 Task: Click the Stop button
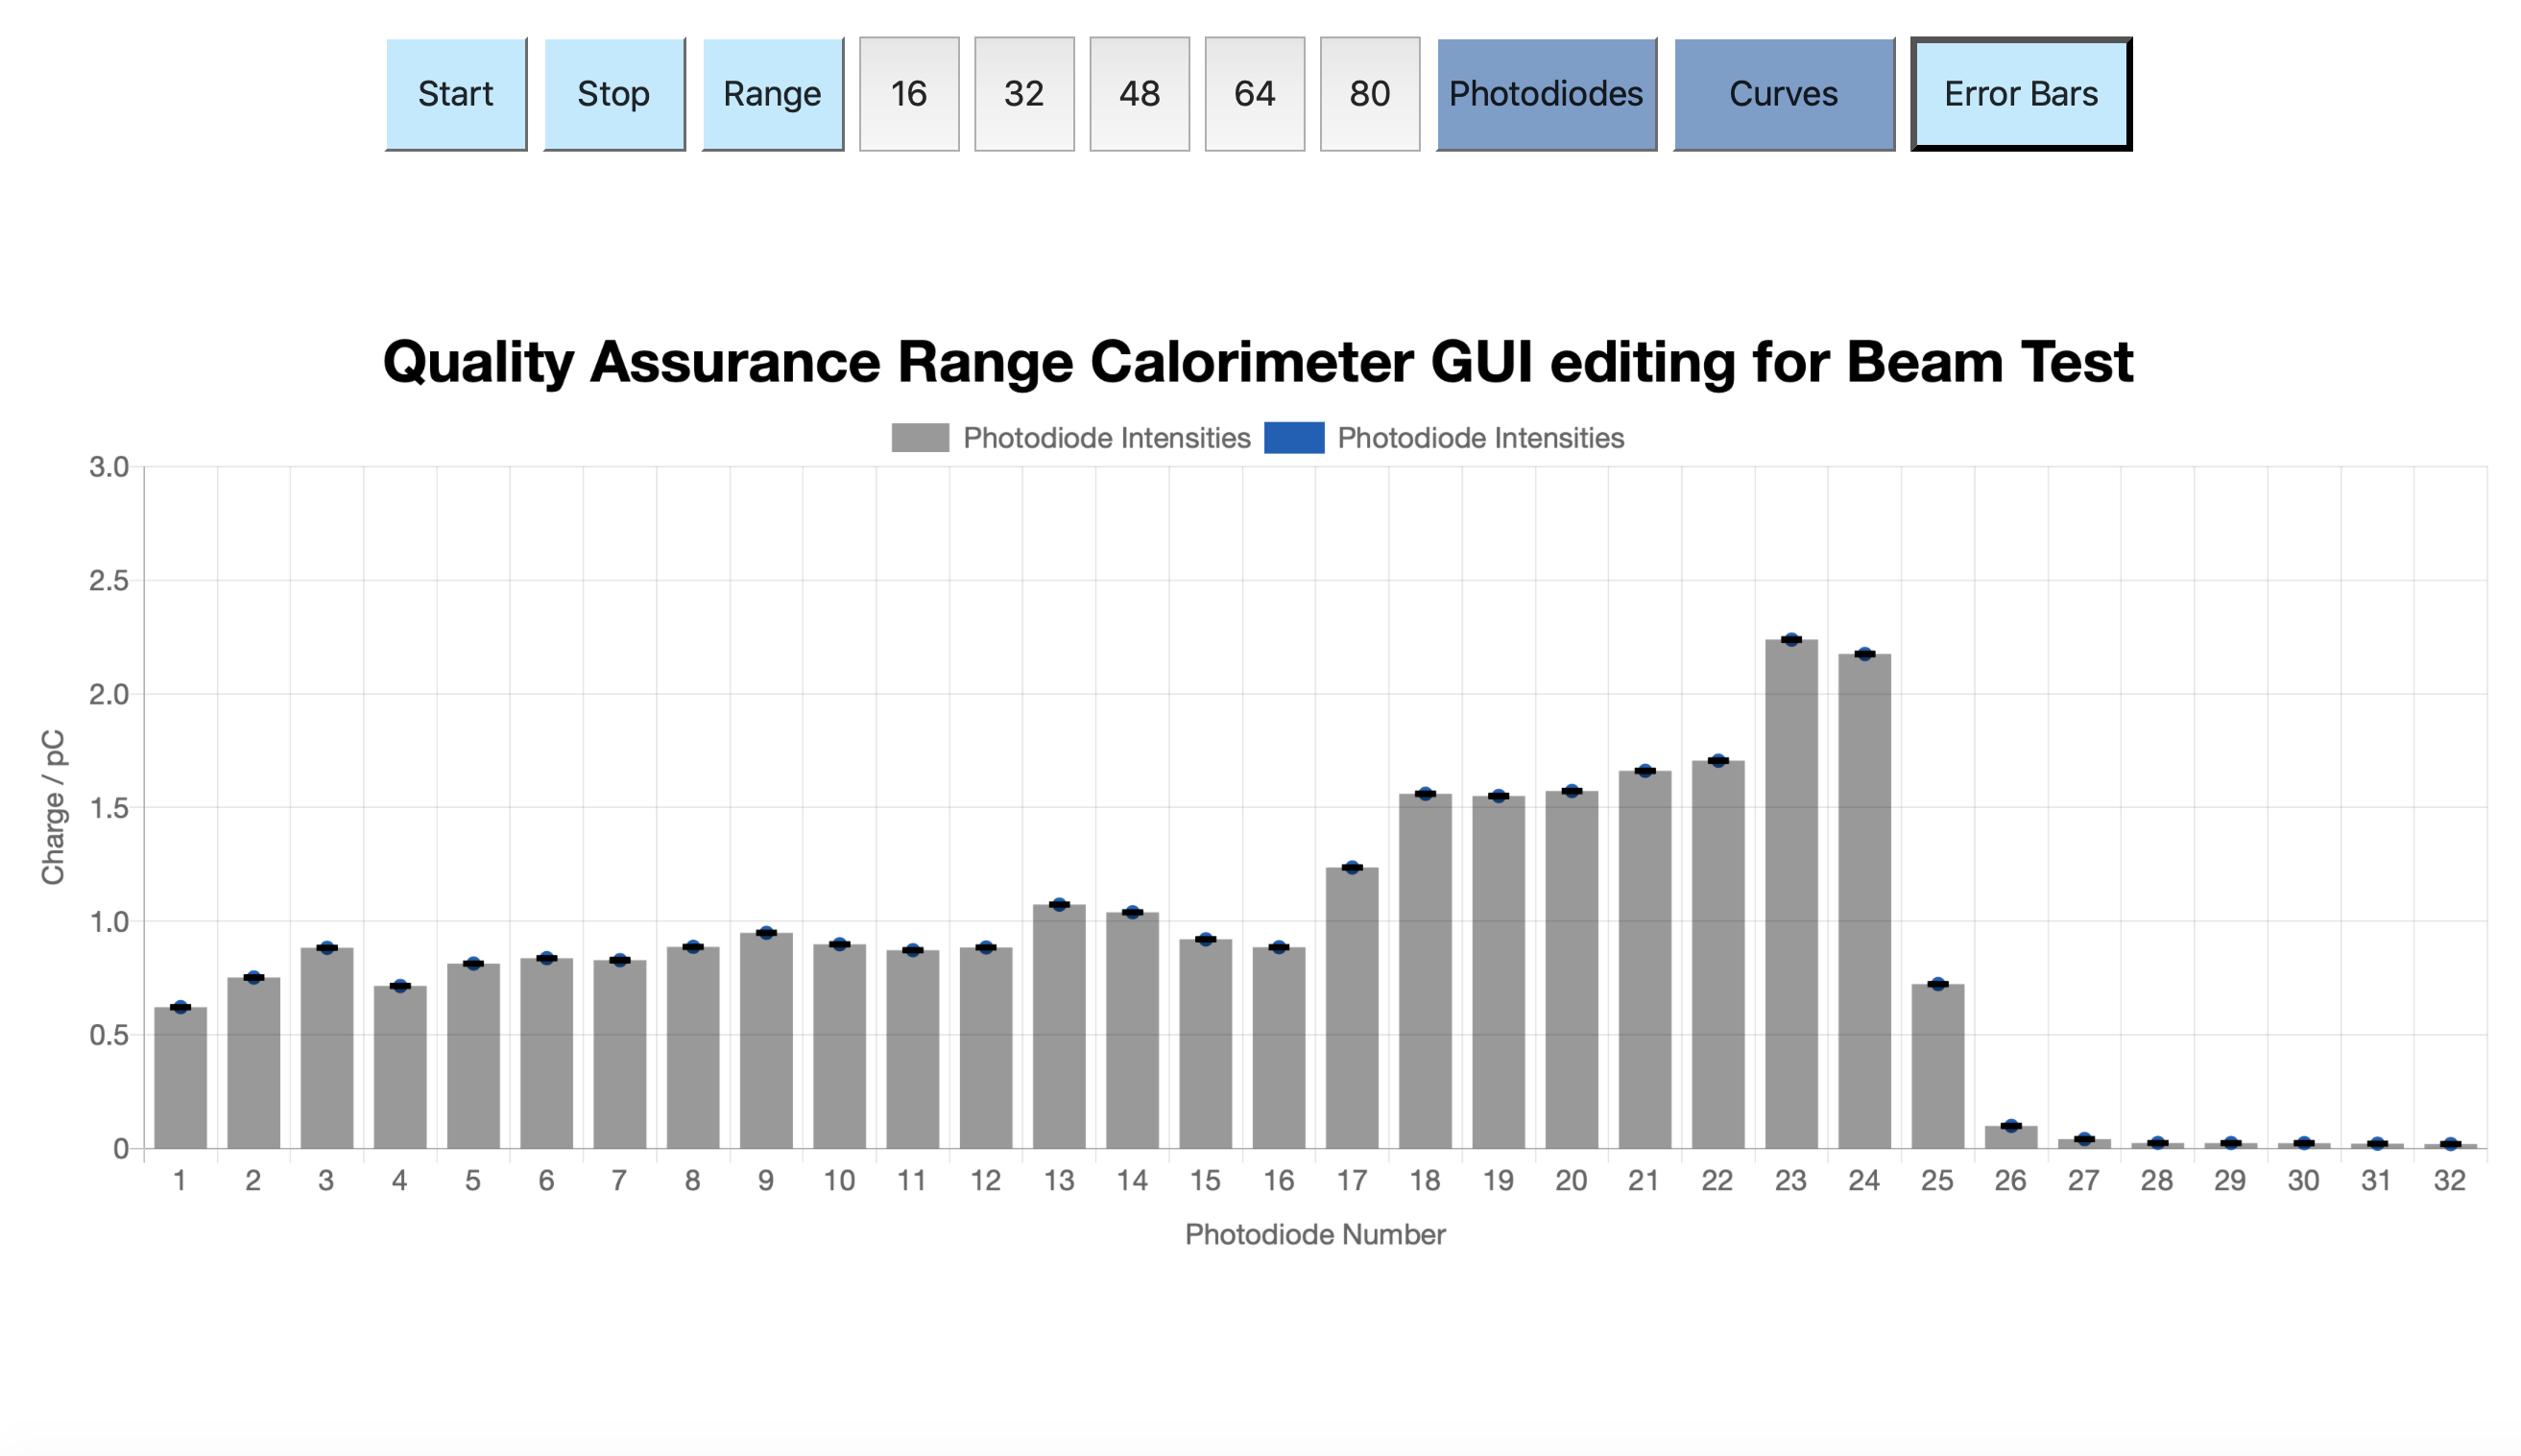click(x=613, y=94)
